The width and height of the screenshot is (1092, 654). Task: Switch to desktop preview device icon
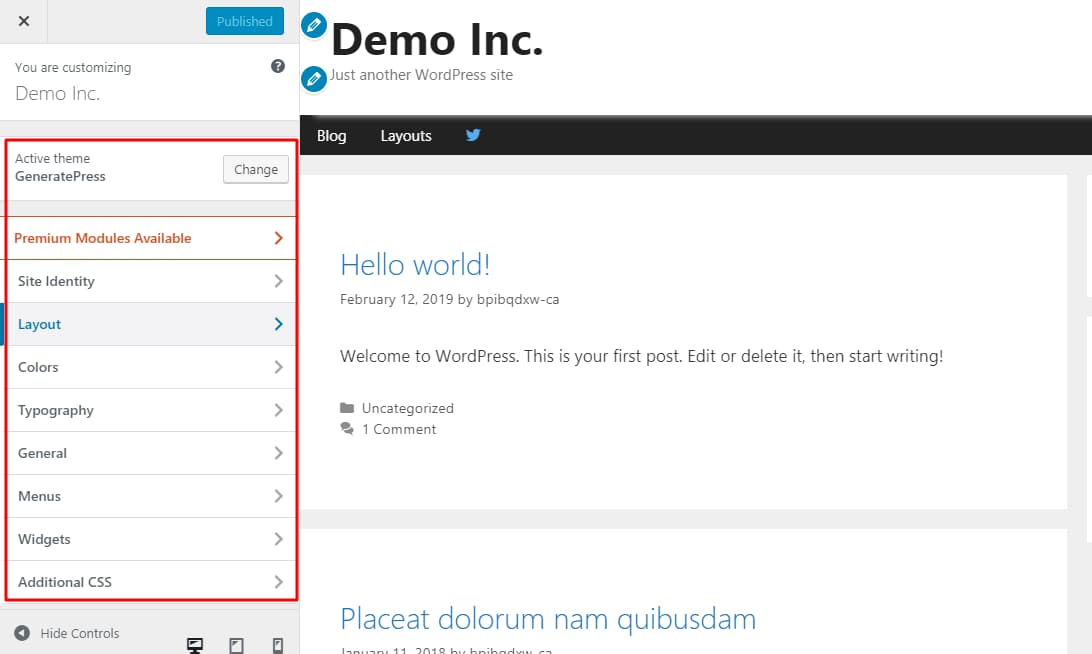point(195,645)
